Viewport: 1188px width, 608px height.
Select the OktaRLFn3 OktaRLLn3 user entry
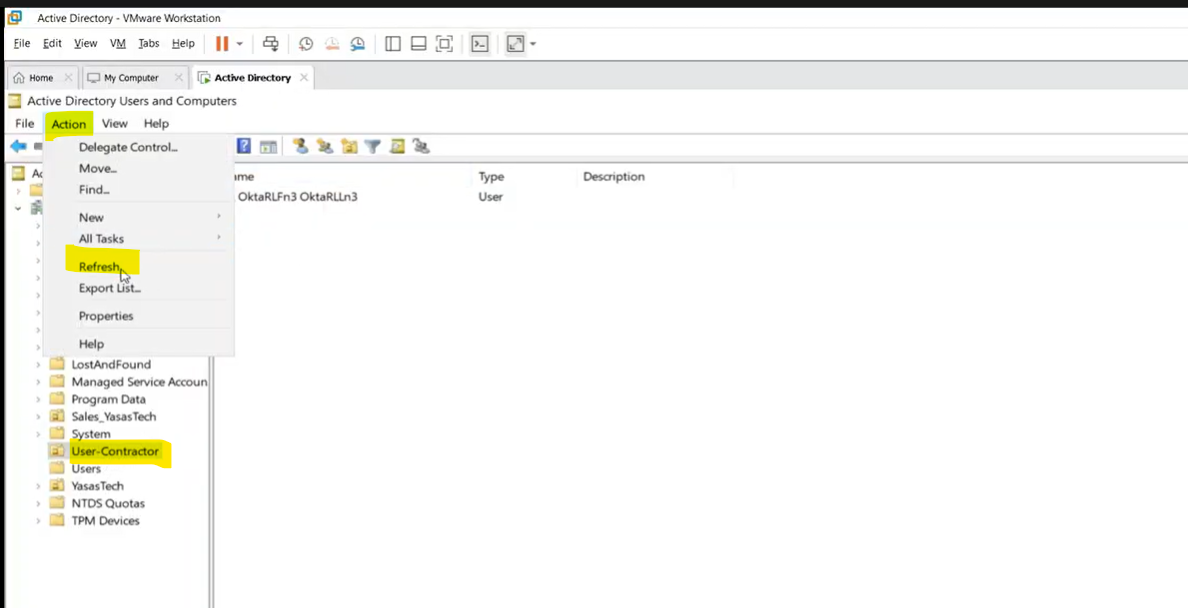pos(297,197)
